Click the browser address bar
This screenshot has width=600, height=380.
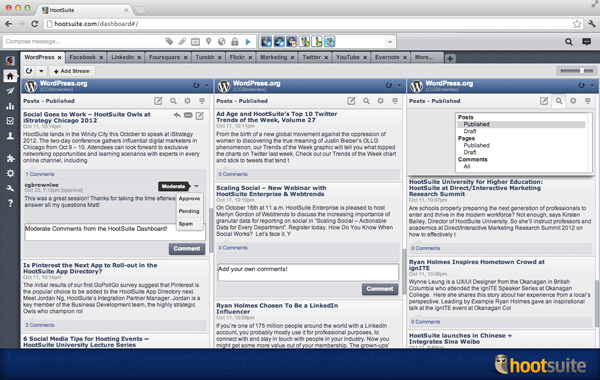[x=313, y=24]
